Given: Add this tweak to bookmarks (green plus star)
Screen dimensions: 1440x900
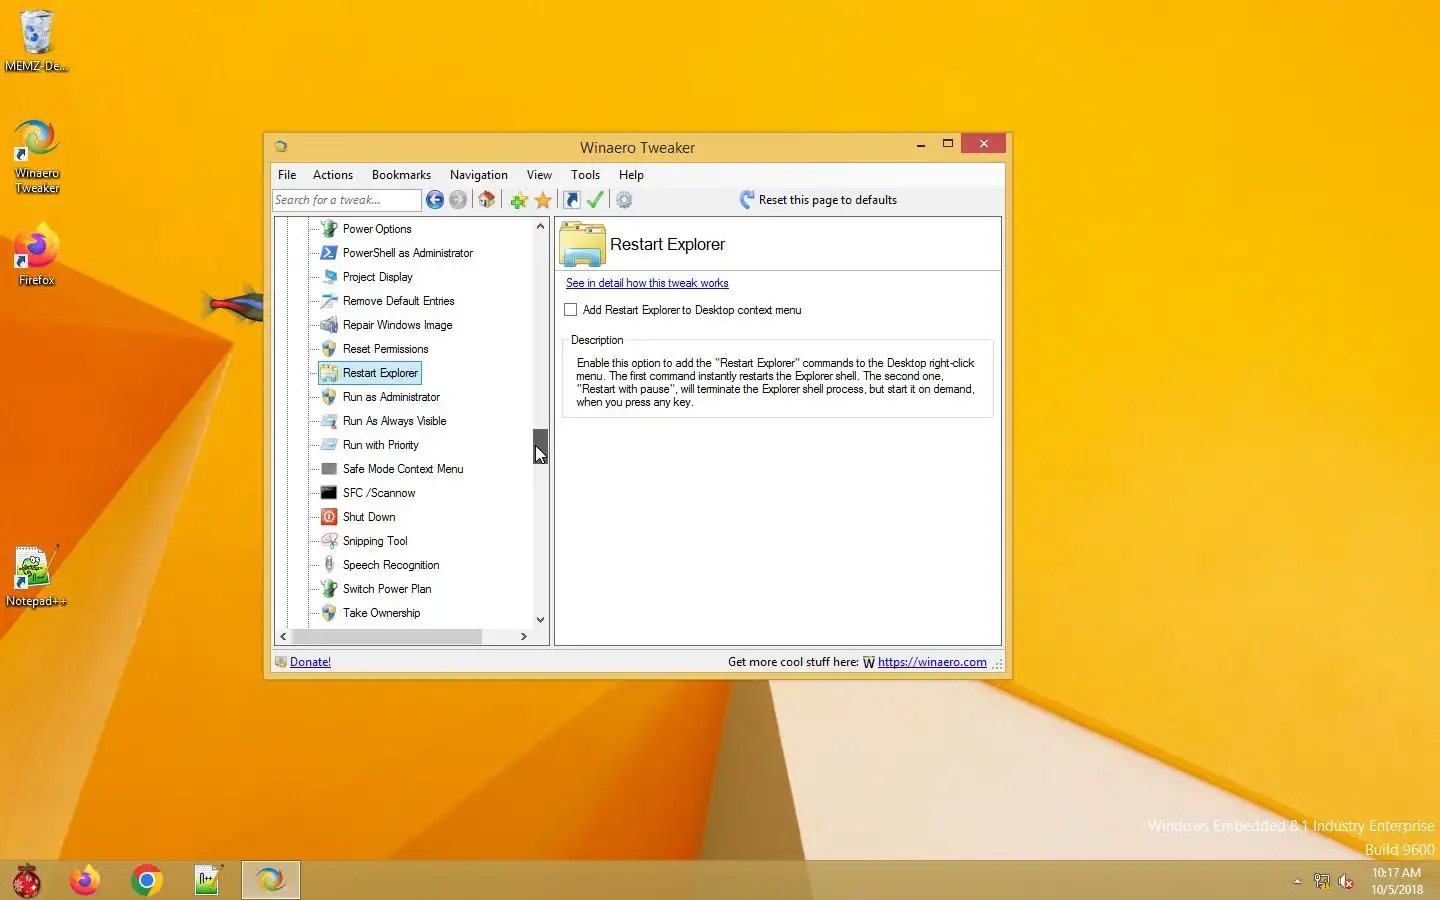Looking at the screenshot, I should coord(518,200).
